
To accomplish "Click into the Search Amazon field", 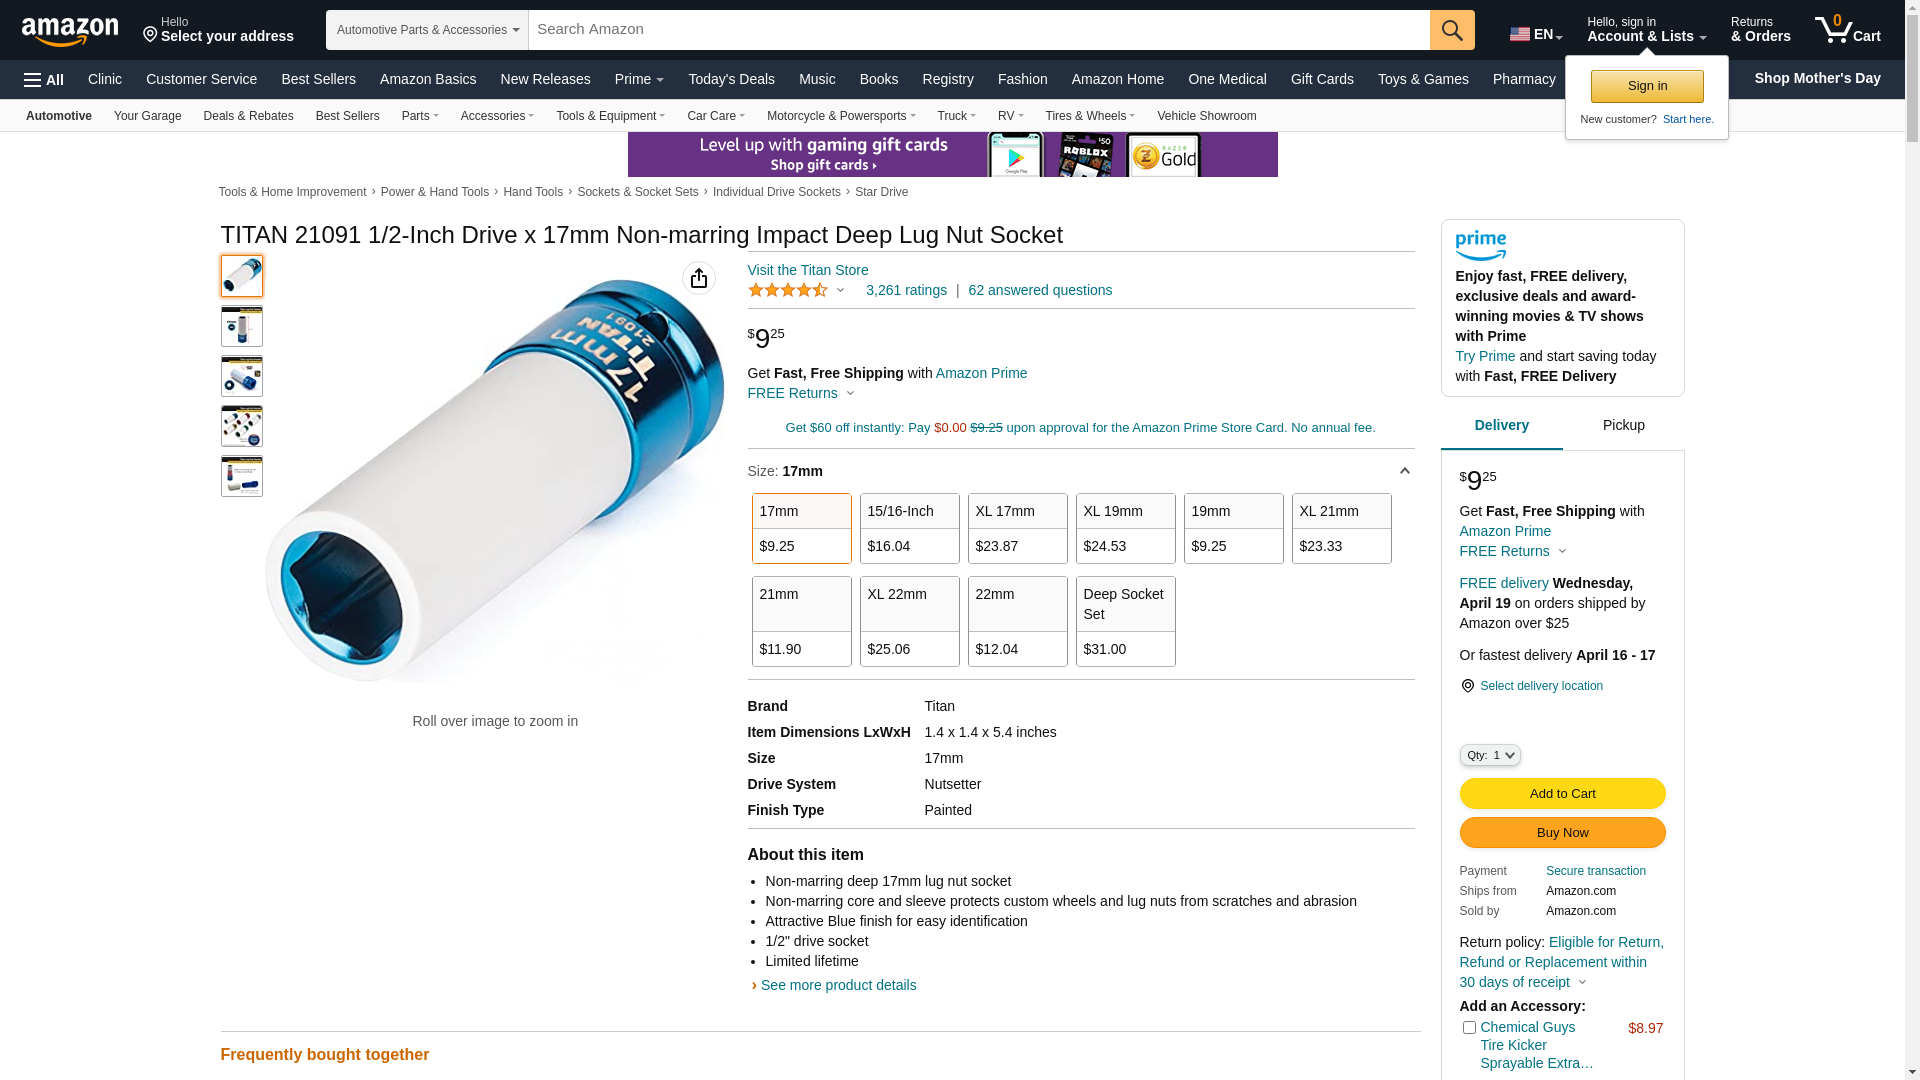I will 979,30.
